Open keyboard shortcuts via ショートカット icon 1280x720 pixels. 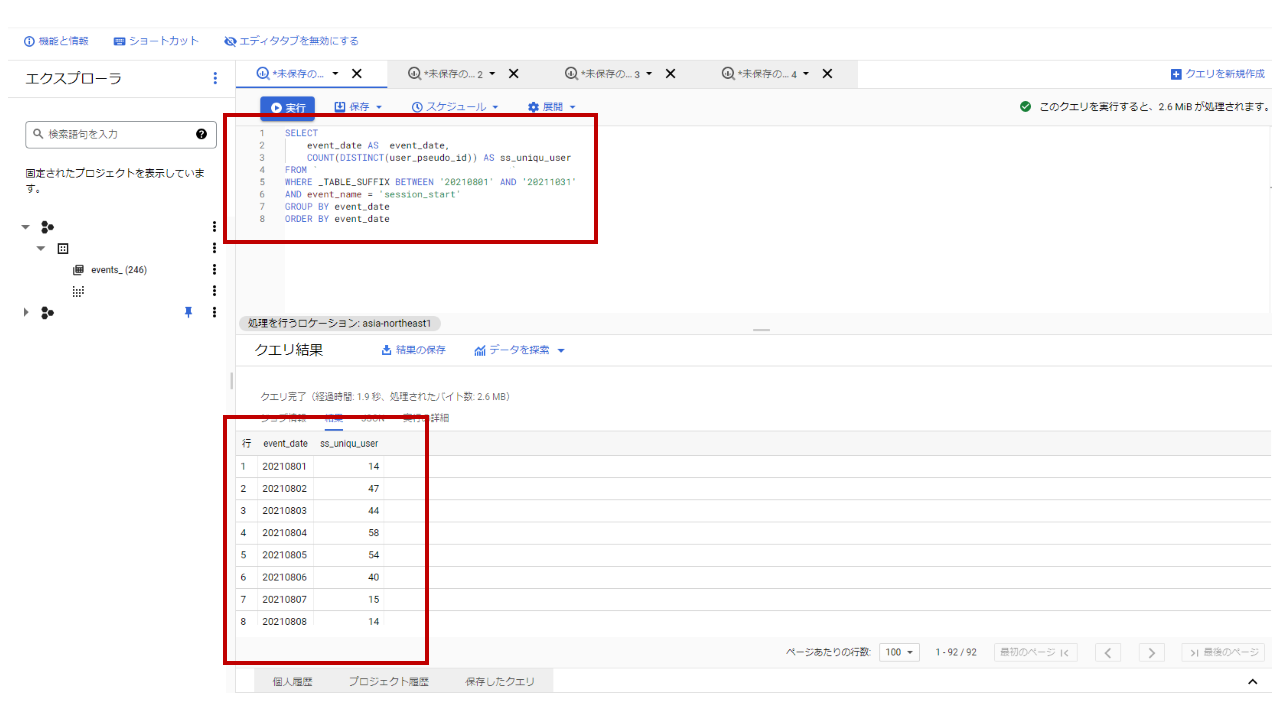tap(118, 40)
